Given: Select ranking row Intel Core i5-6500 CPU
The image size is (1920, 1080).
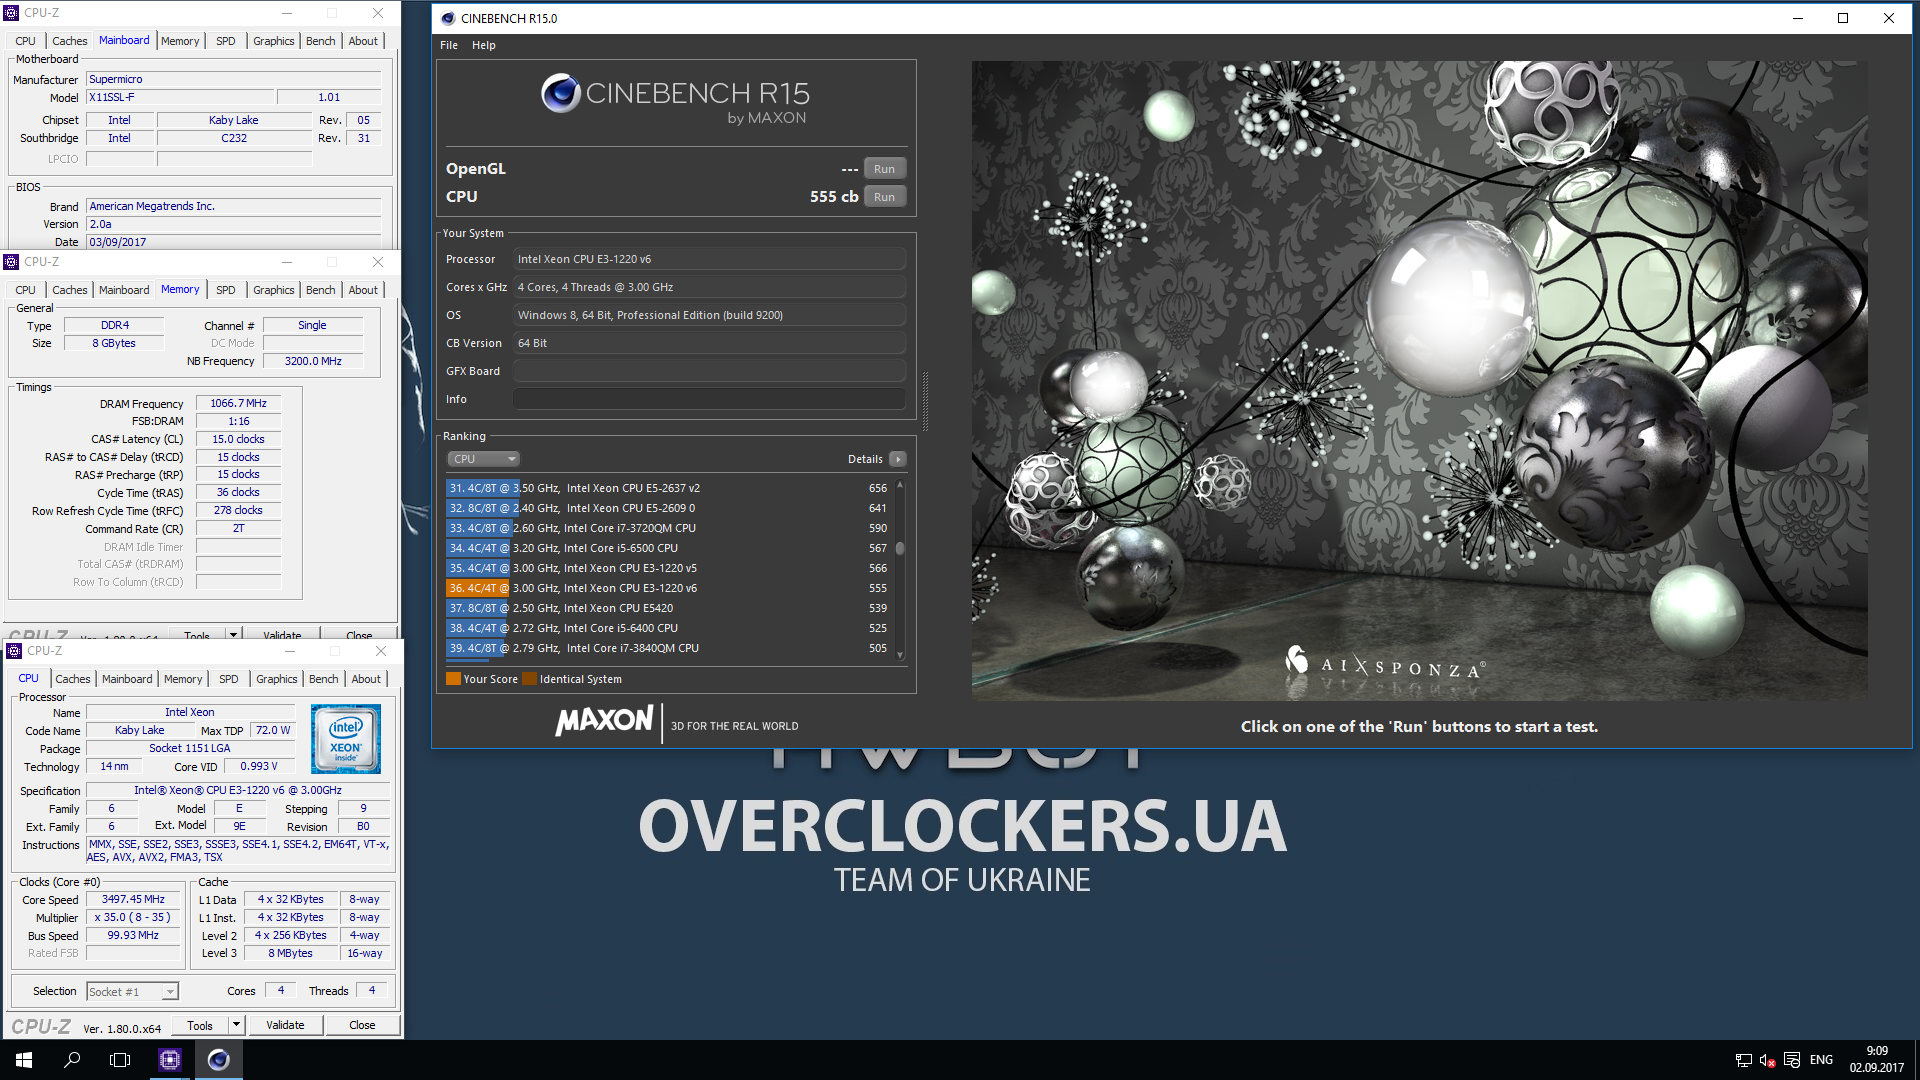Looking at the screenshot, I should pos(669,548).
